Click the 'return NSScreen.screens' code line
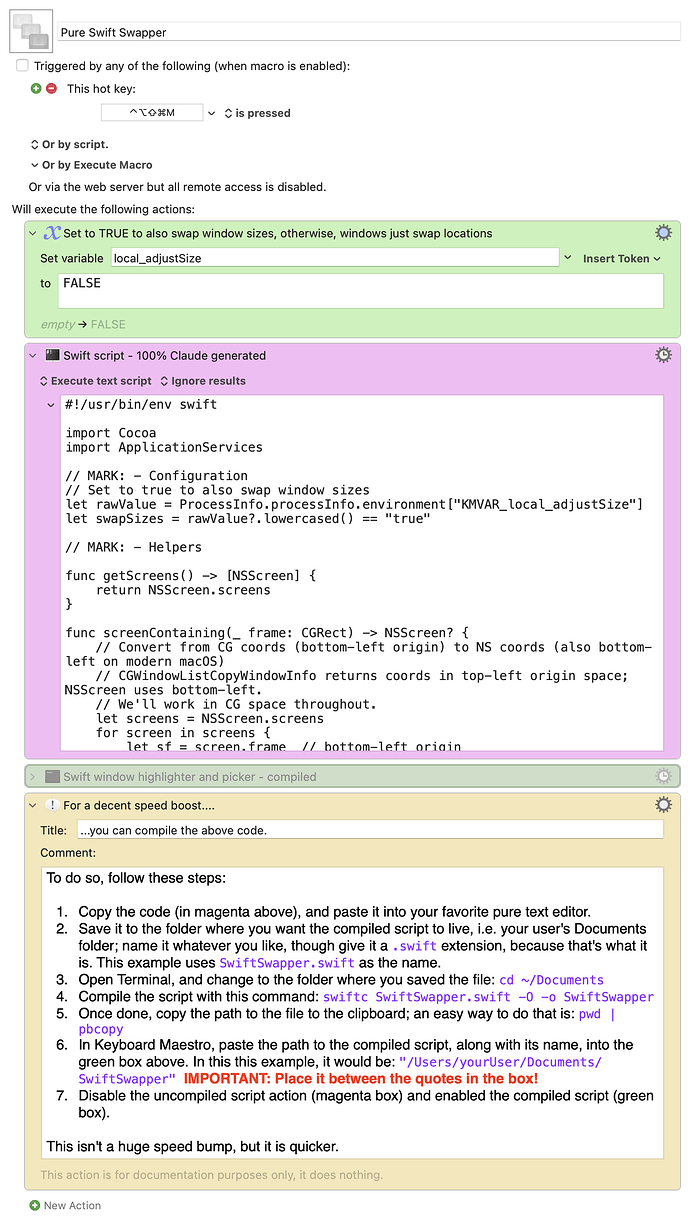690x1220 pixels. (x=183, y=590)
